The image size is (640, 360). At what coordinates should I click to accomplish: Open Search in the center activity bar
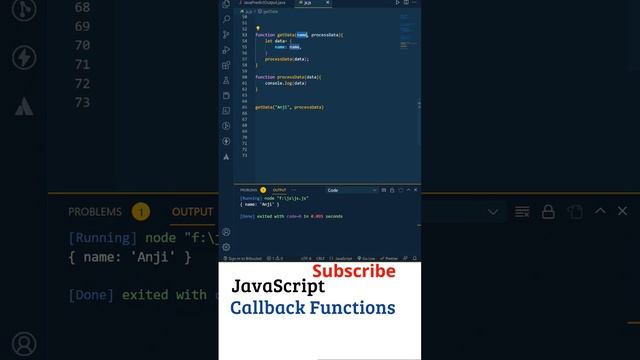click(226, 19)
